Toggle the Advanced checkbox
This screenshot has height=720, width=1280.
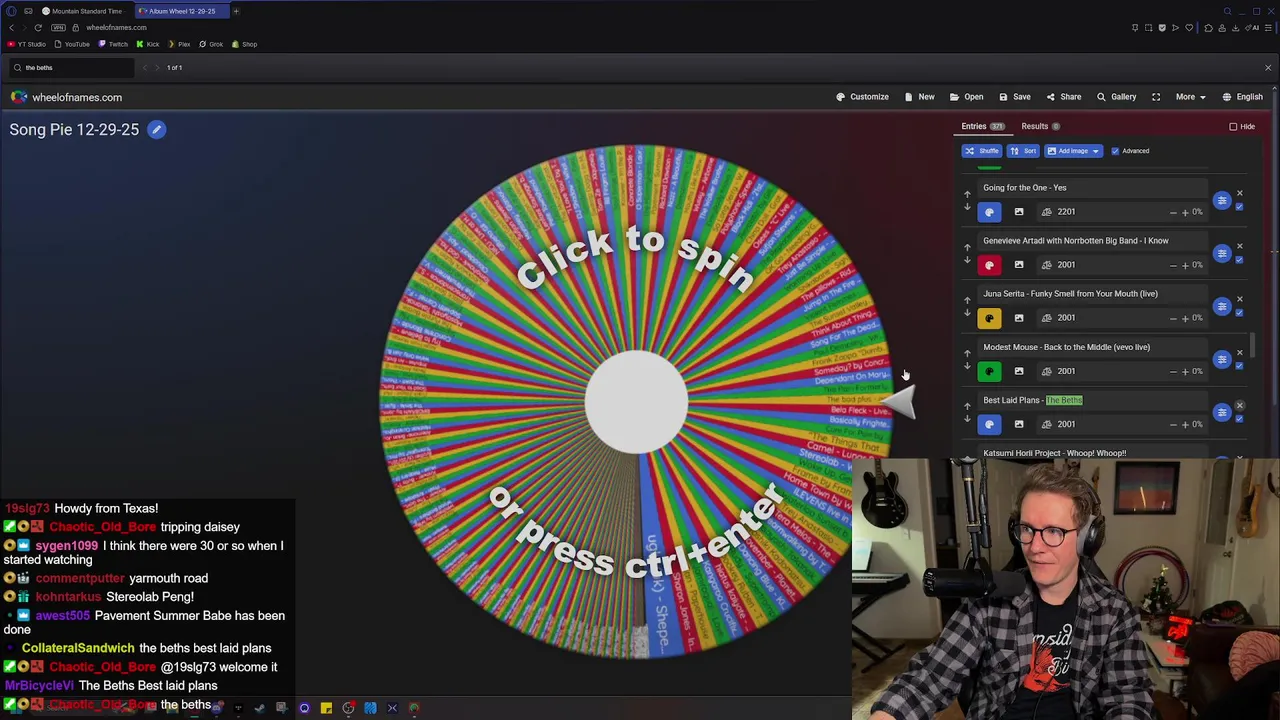point(1115,151)
